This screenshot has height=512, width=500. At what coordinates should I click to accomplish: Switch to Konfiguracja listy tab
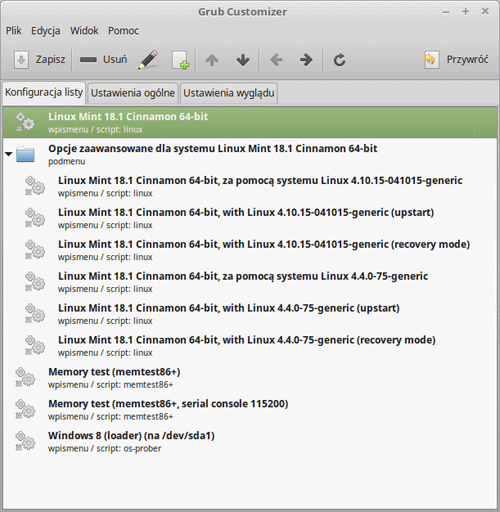coord(44,92)
